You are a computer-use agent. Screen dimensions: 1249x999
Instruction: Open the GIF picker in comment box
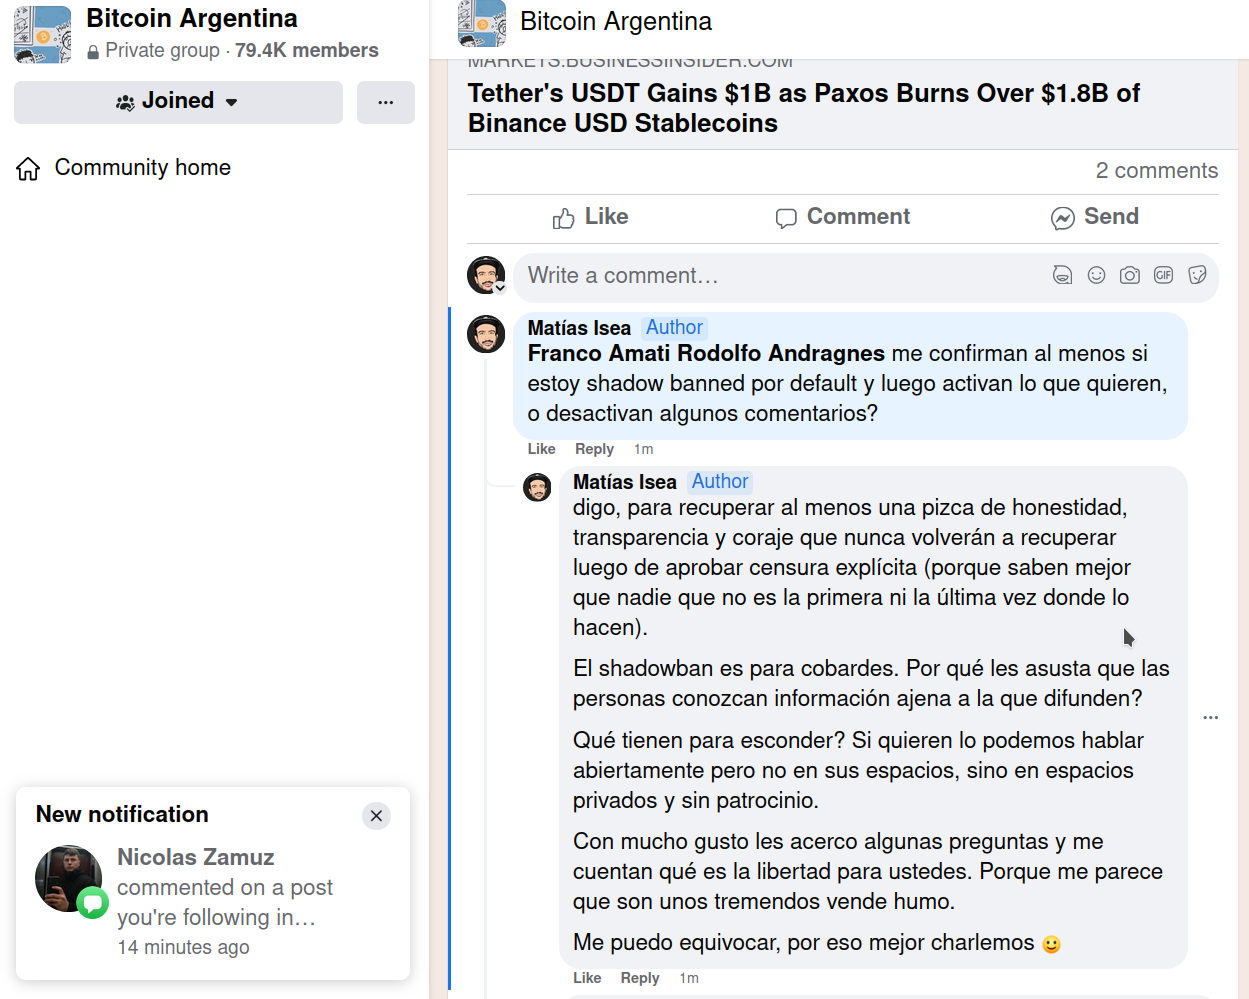pos(1163,275)
